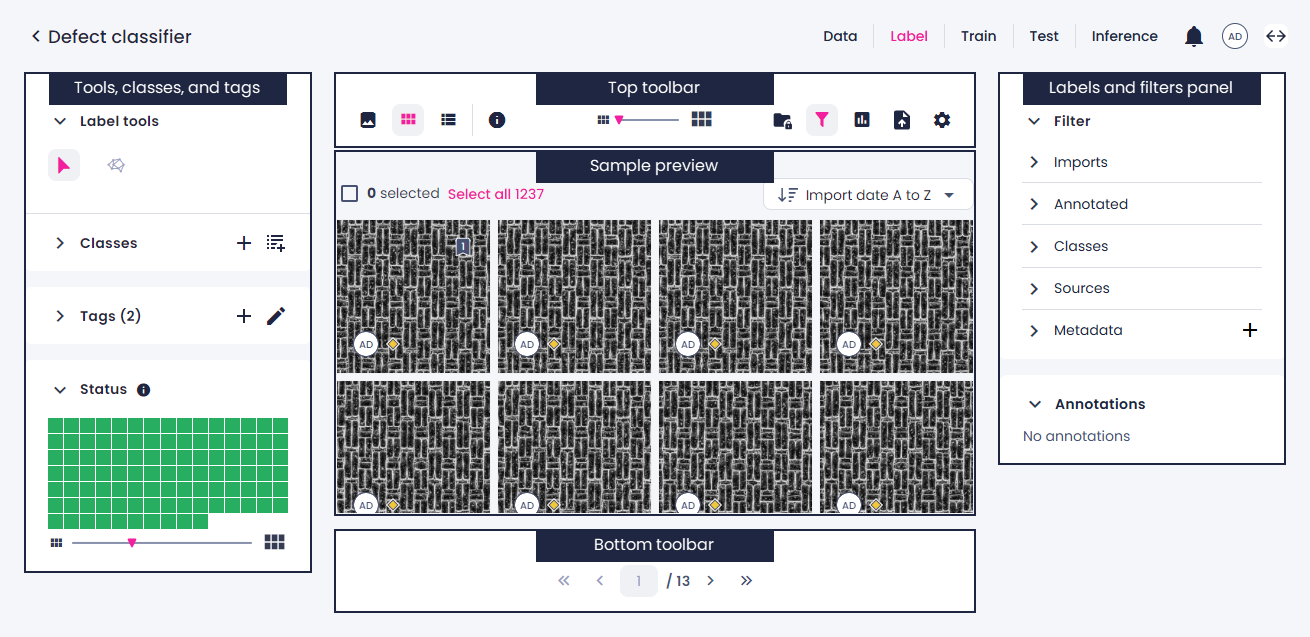Screen dimensions: 1310x637
Task: Switch to list view in top toolbar
Action: (x=449, y=120)
